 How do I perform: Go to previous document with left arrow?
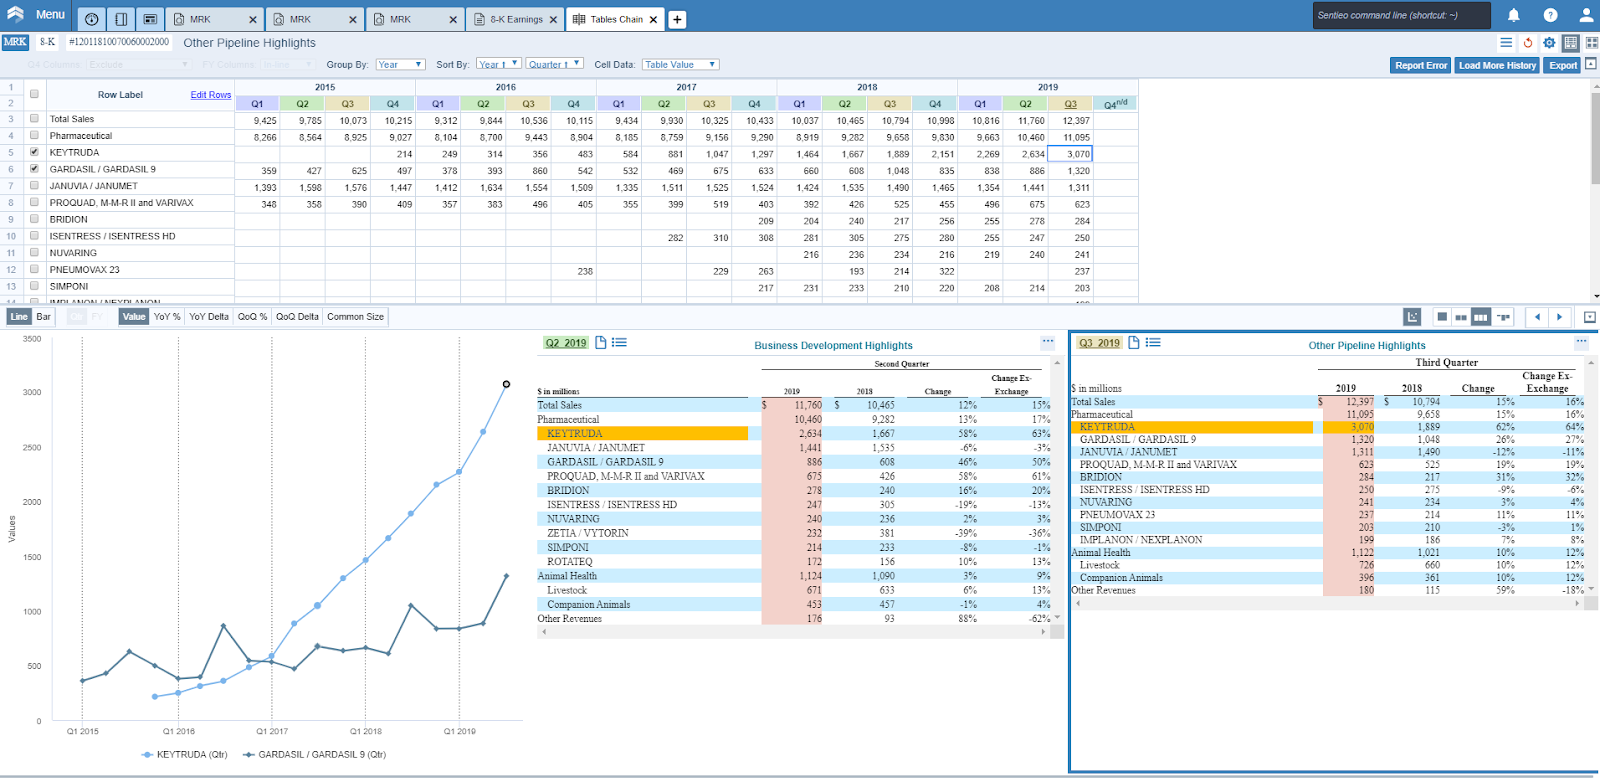[x=1538, y=317]
